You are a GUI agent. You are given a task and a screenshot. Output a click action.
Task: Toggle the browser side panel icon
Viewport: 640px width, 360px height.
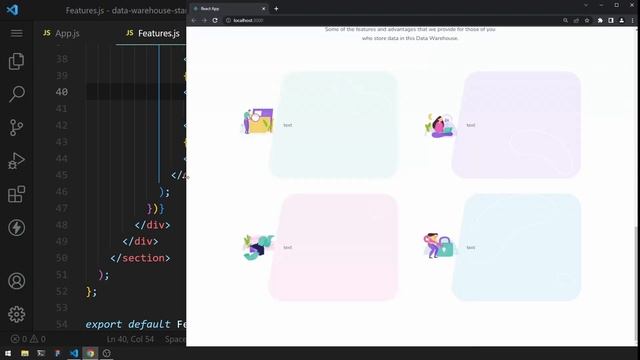coord(611,20)
